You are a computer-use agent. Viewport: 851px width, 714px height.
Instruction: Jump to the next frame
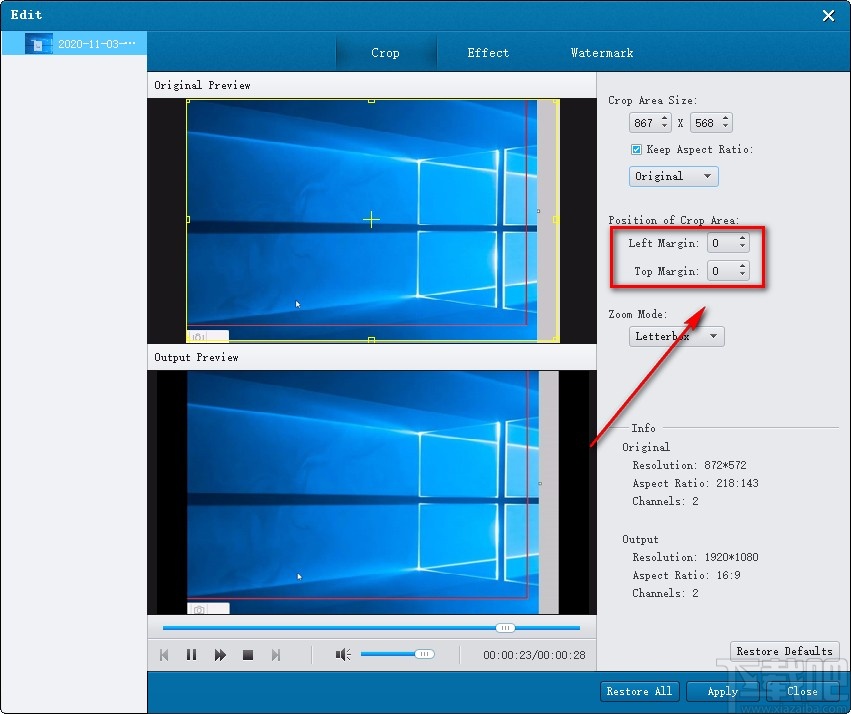click(x=276, y=655)
